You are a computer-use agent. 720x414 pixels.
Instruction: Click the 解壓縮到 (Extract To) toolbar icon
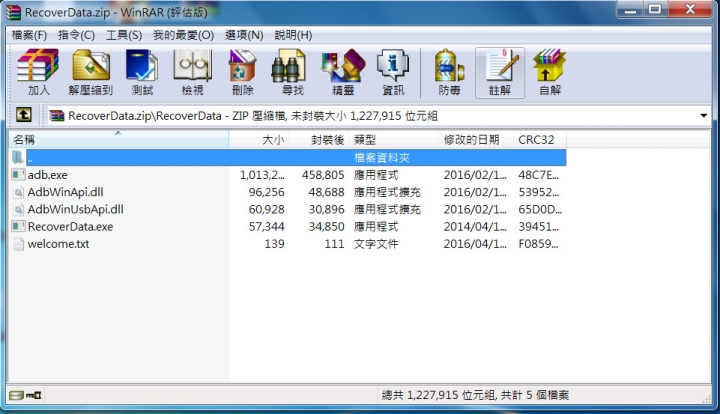coord(91,65)
